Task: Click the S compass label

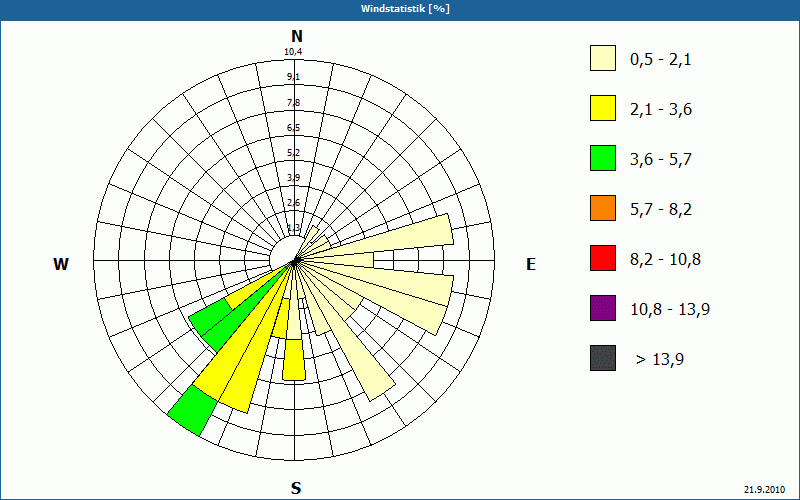Action: 296,488
